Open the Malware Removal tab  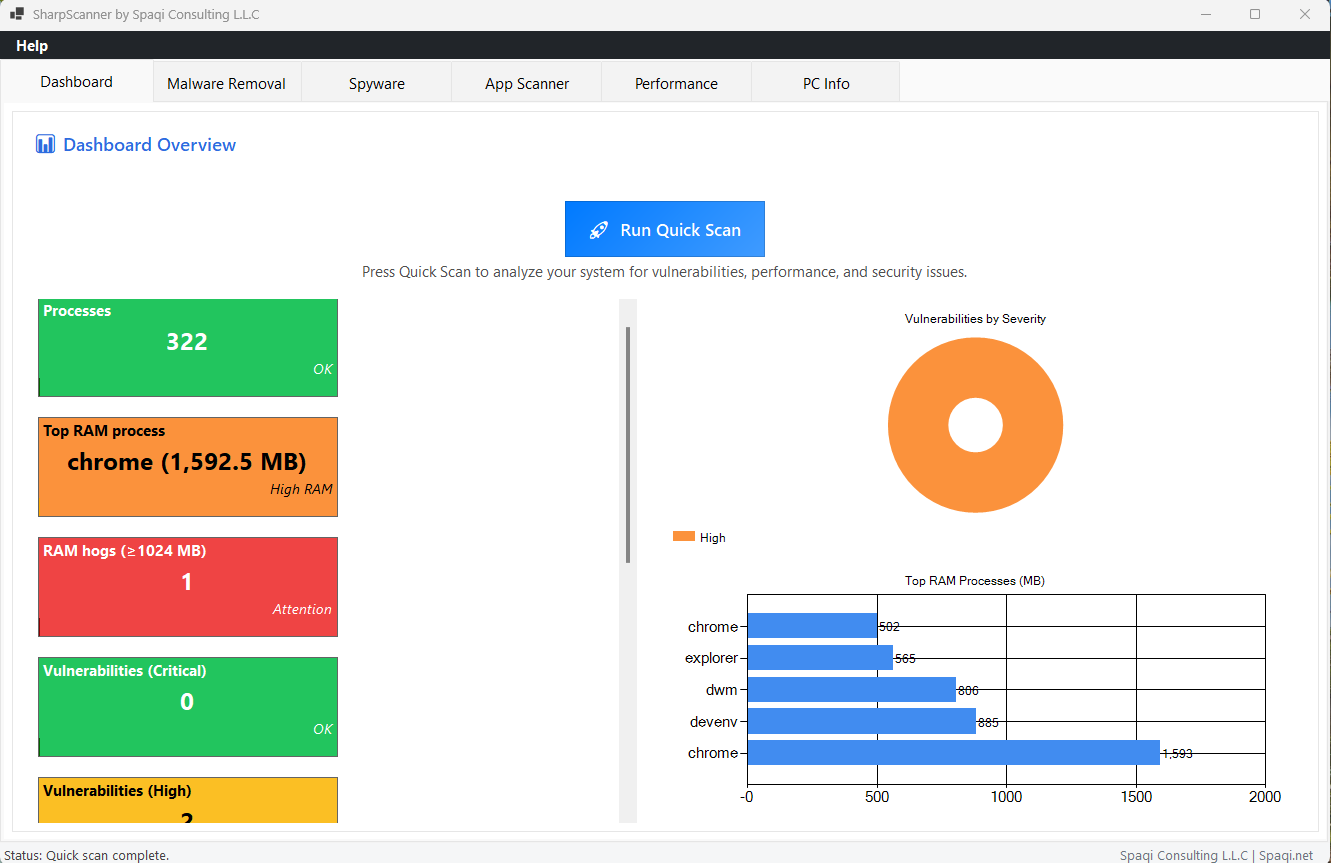(227, 83)
